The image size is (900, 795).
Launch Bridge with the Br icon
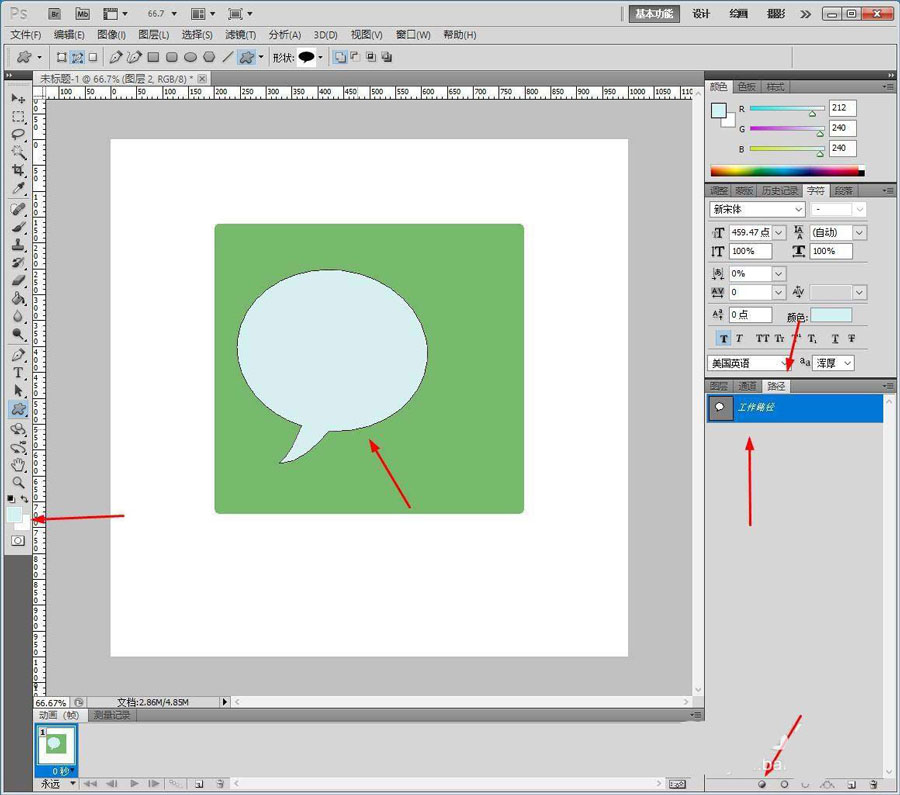point(56,14)
